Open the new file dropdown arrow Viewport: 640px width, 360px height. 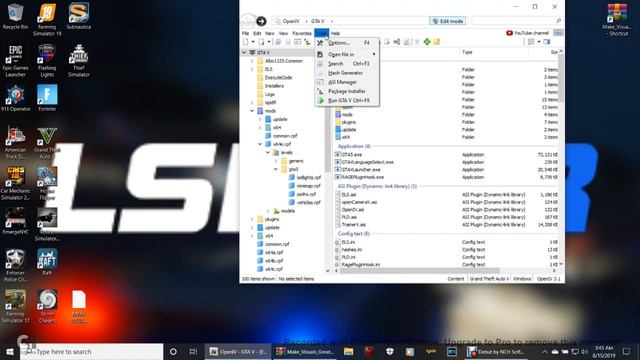[253, 42]
